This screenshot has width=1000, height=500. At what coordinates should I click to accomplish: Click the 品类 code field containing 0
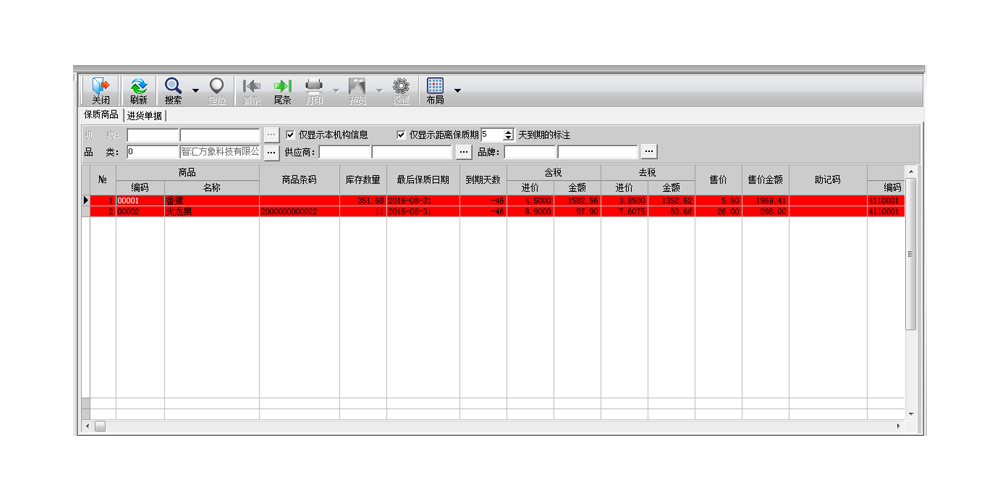coord(152,152)
